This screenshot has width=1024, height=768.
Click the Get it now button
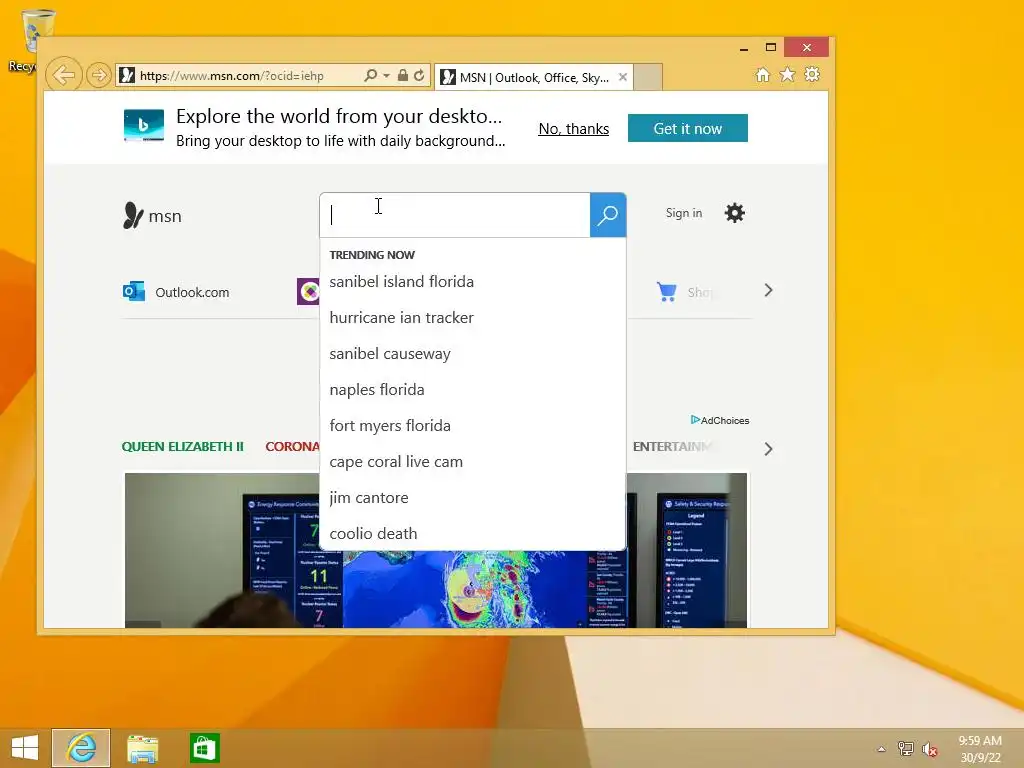point(688,128)
